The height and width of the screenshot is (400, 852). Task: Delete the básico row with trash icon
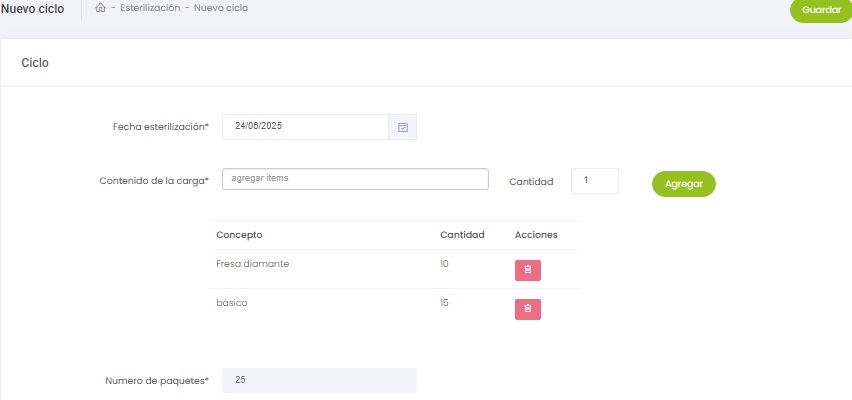[528, 309]
